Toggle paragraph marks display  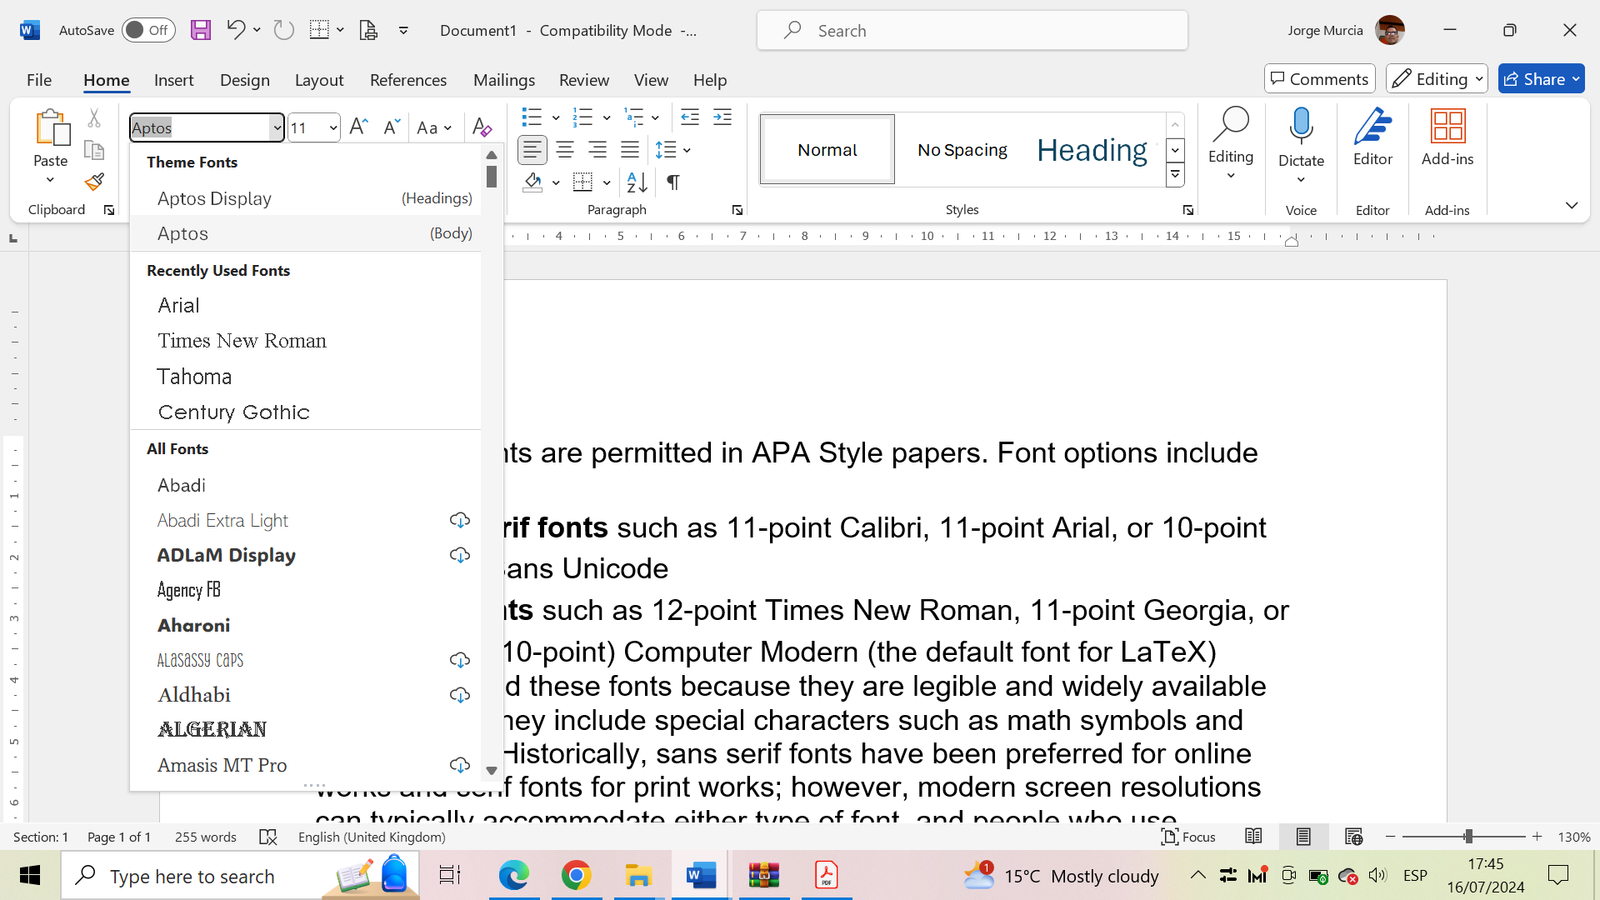[x=674, y=182]
